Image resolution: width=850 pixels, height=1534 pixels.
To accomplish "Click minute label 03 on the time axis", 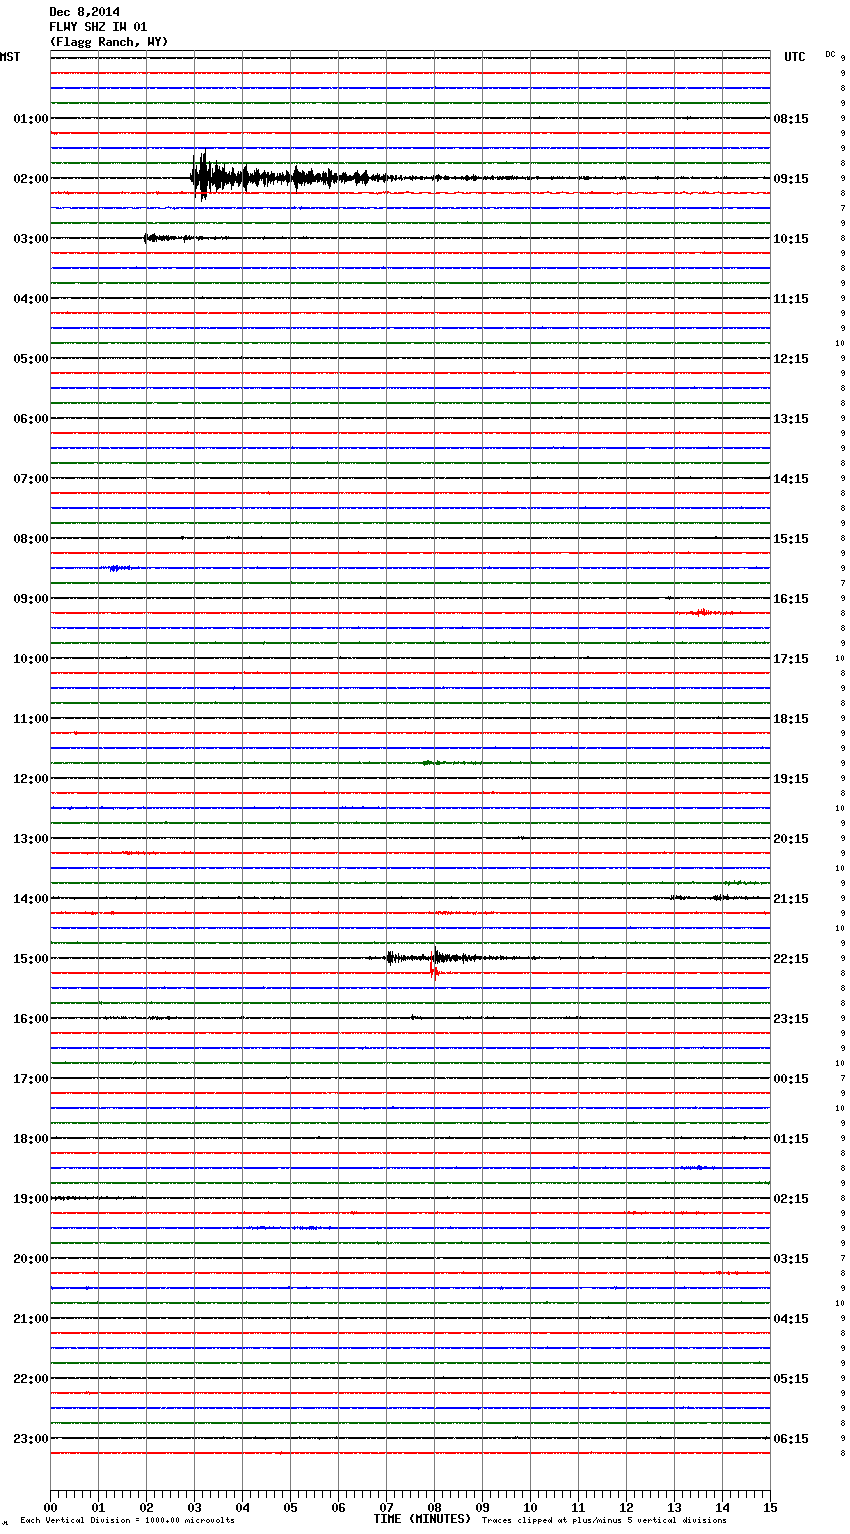I will [194, 1507].
